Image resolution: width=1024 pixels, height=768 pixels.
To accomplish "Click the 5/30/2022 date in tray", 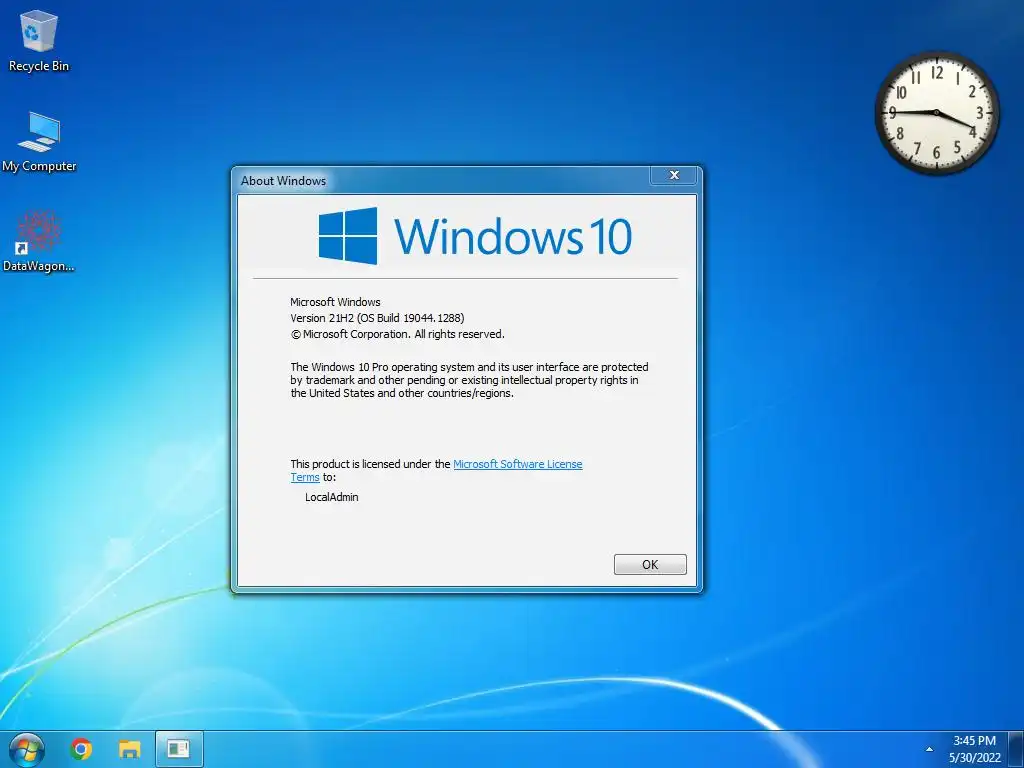I will pyautogui.click(x=974, y=758).
